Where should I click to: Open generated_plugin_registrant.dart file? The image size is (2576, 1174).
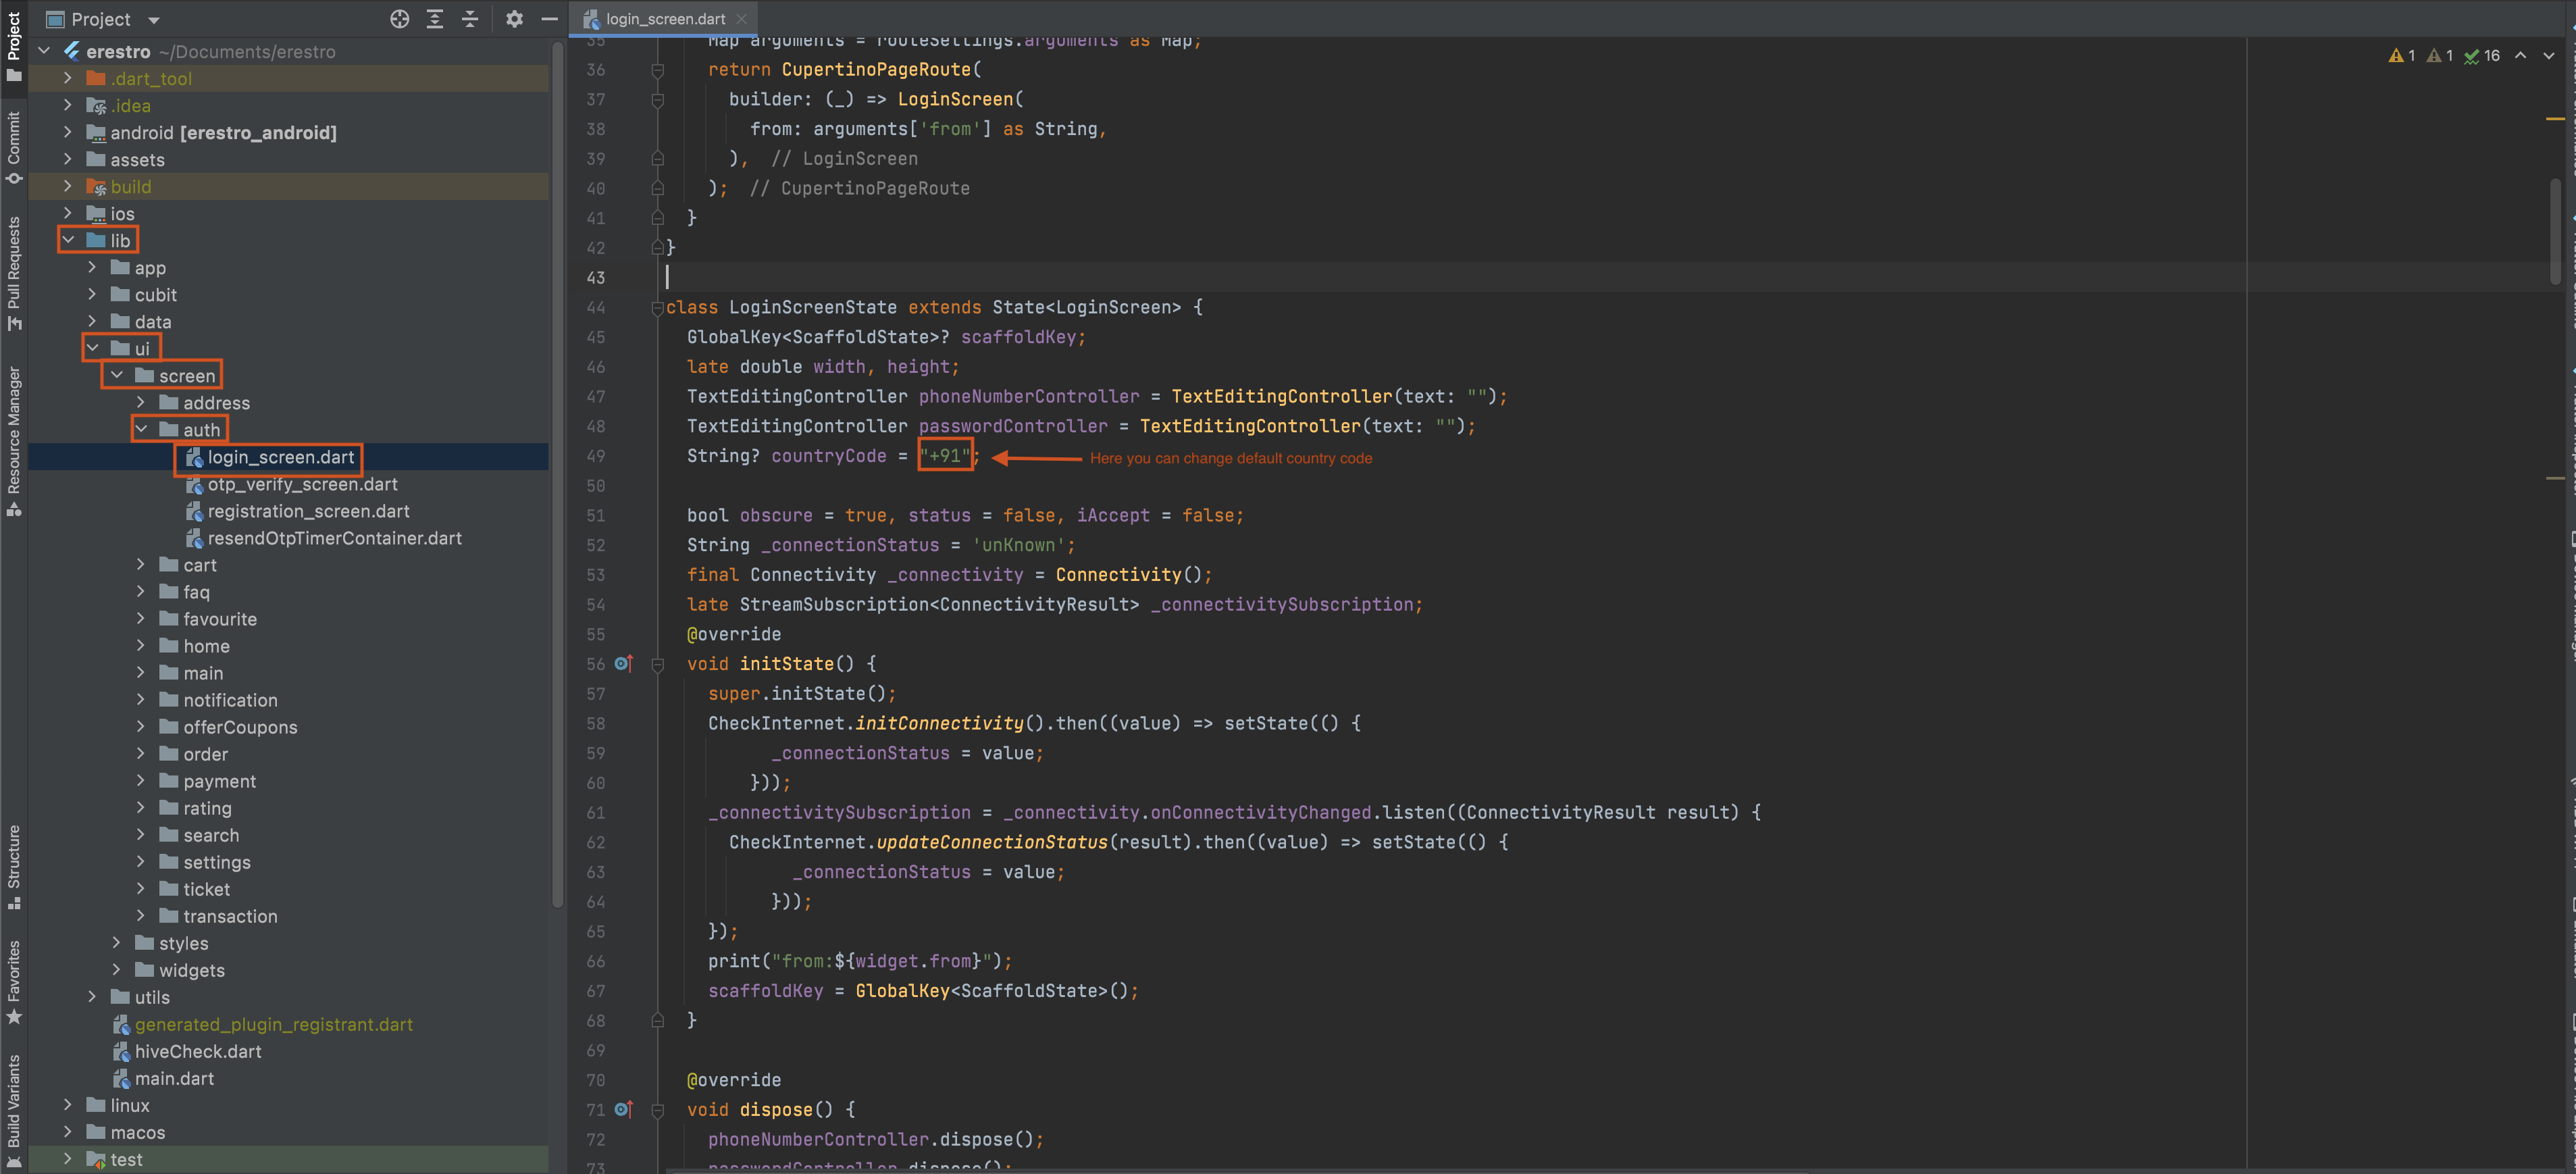pos(273,1024)
